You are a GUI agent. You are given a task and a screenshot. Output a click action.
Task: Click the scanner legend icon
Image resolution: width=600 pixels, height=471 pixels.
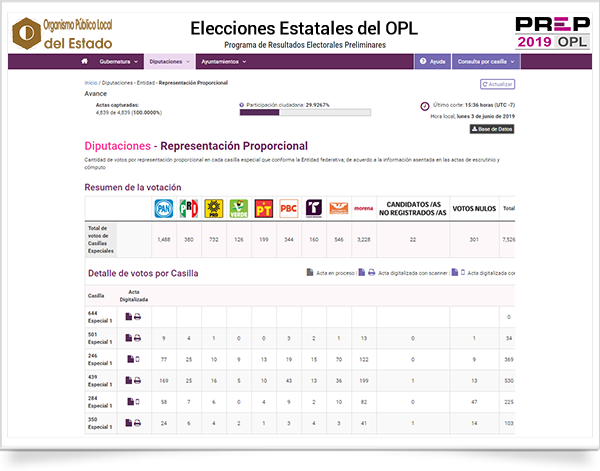pos(372,272)
